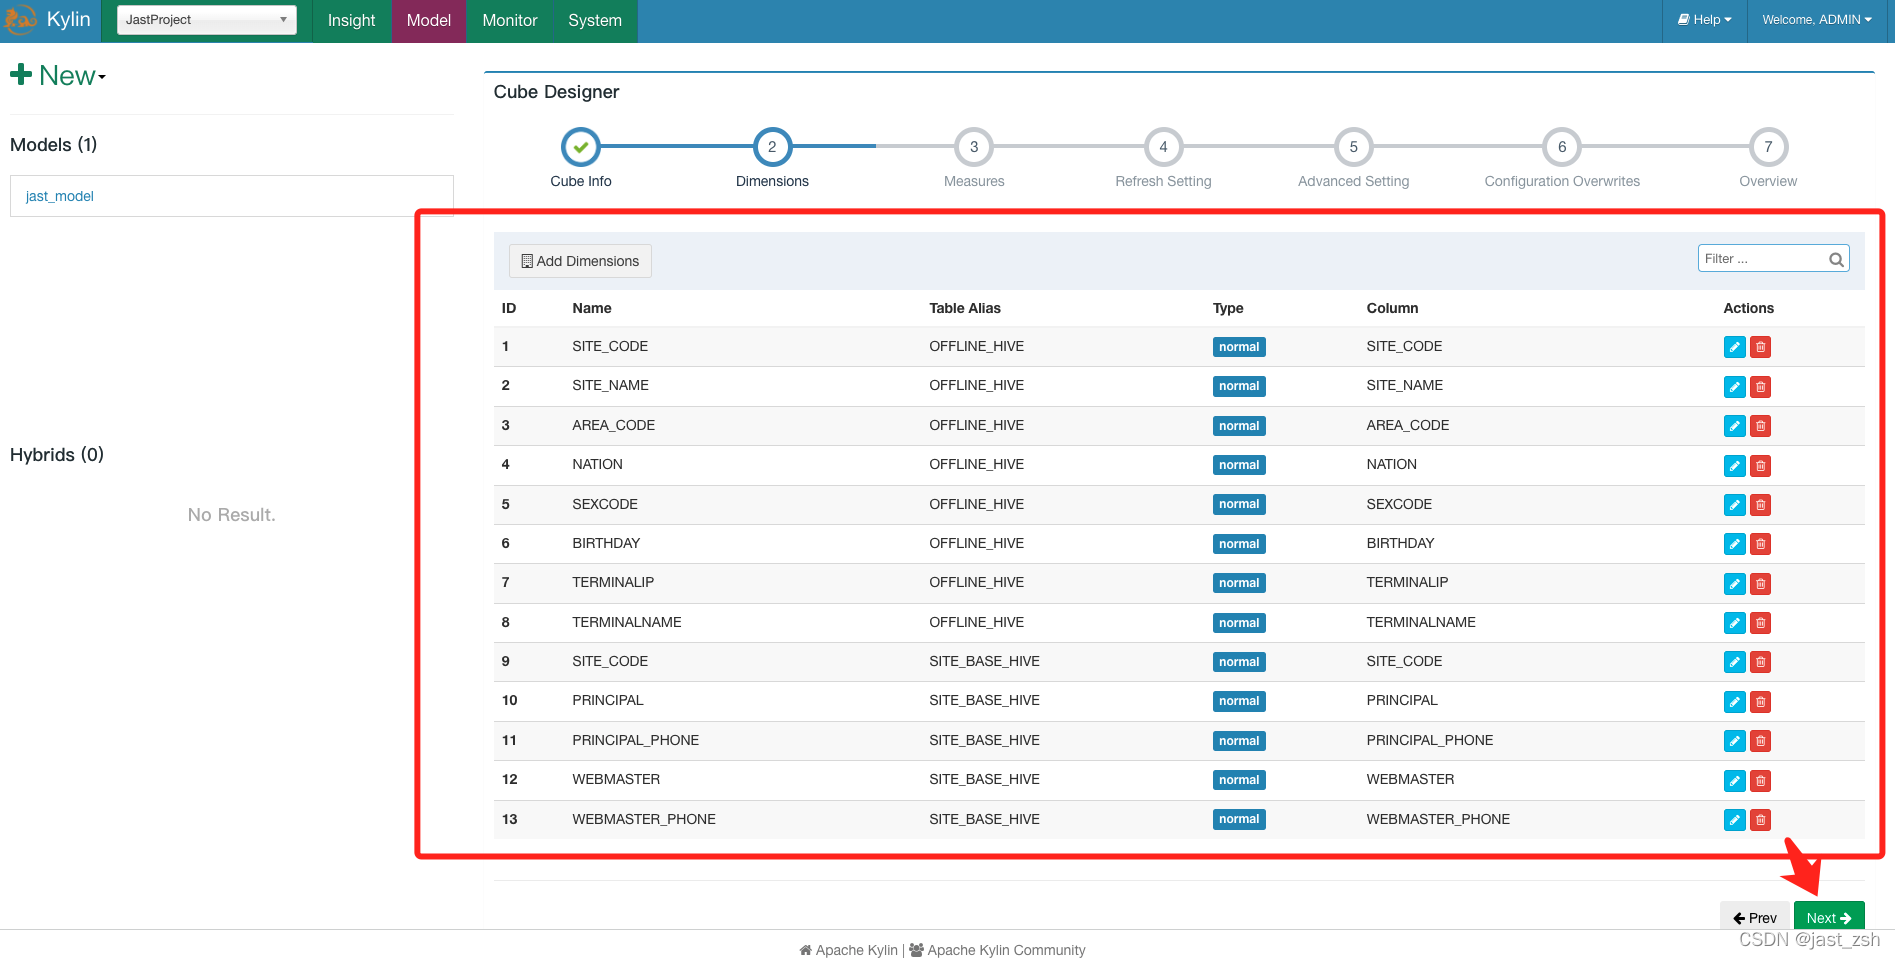
Task: Switch to the Model tab
Action: [x=428, y=21]
